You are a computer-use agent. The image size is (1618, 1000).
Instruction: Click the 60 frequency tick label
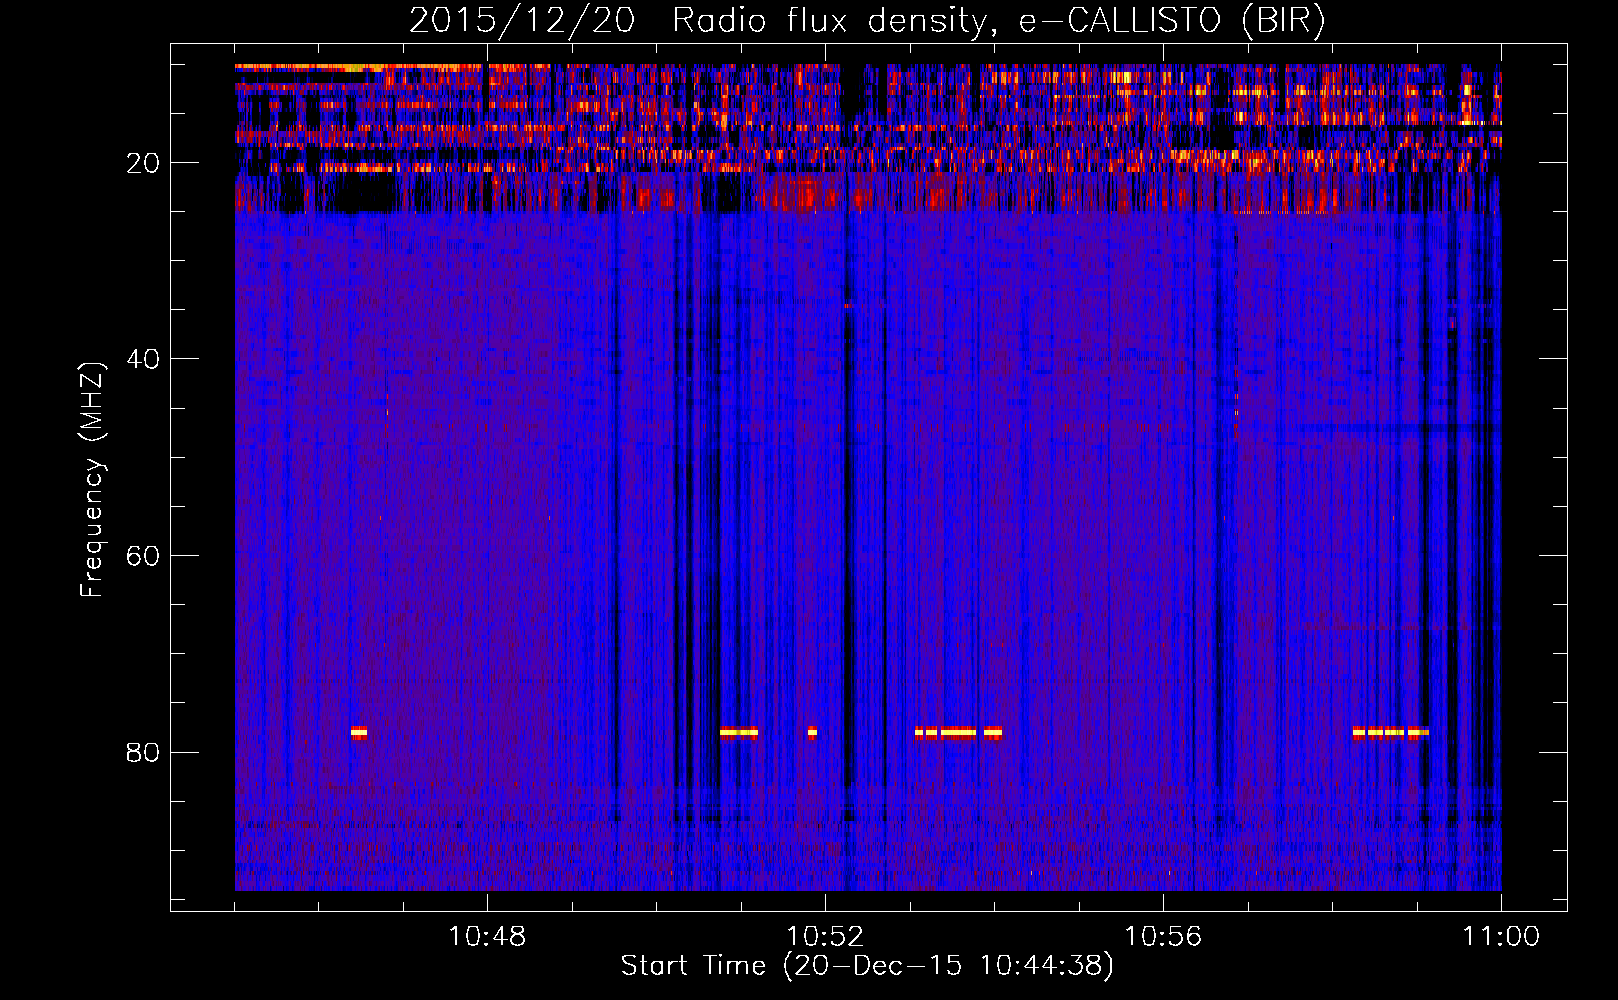pos(143,556)
